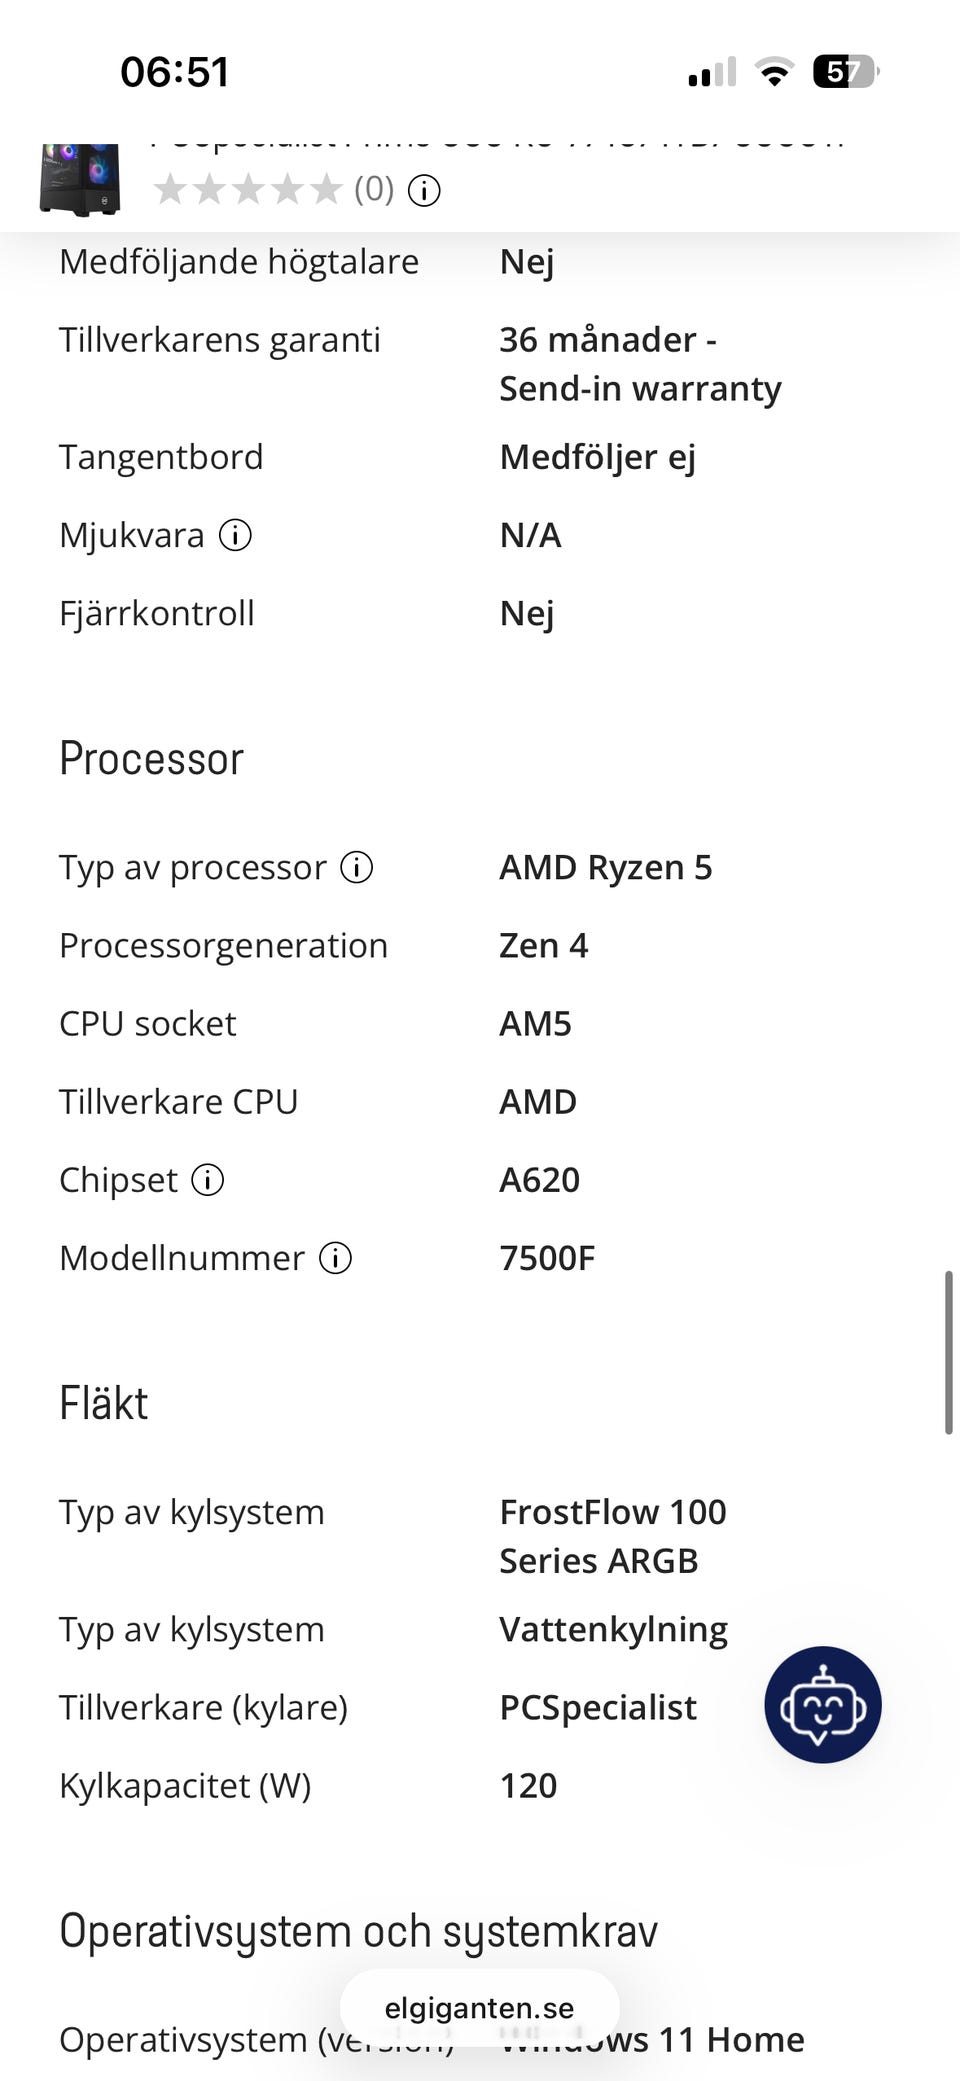Screen dimensions: 960x2081
Task: Tap the Fläkt section heading
Action: click(104, 1403)
